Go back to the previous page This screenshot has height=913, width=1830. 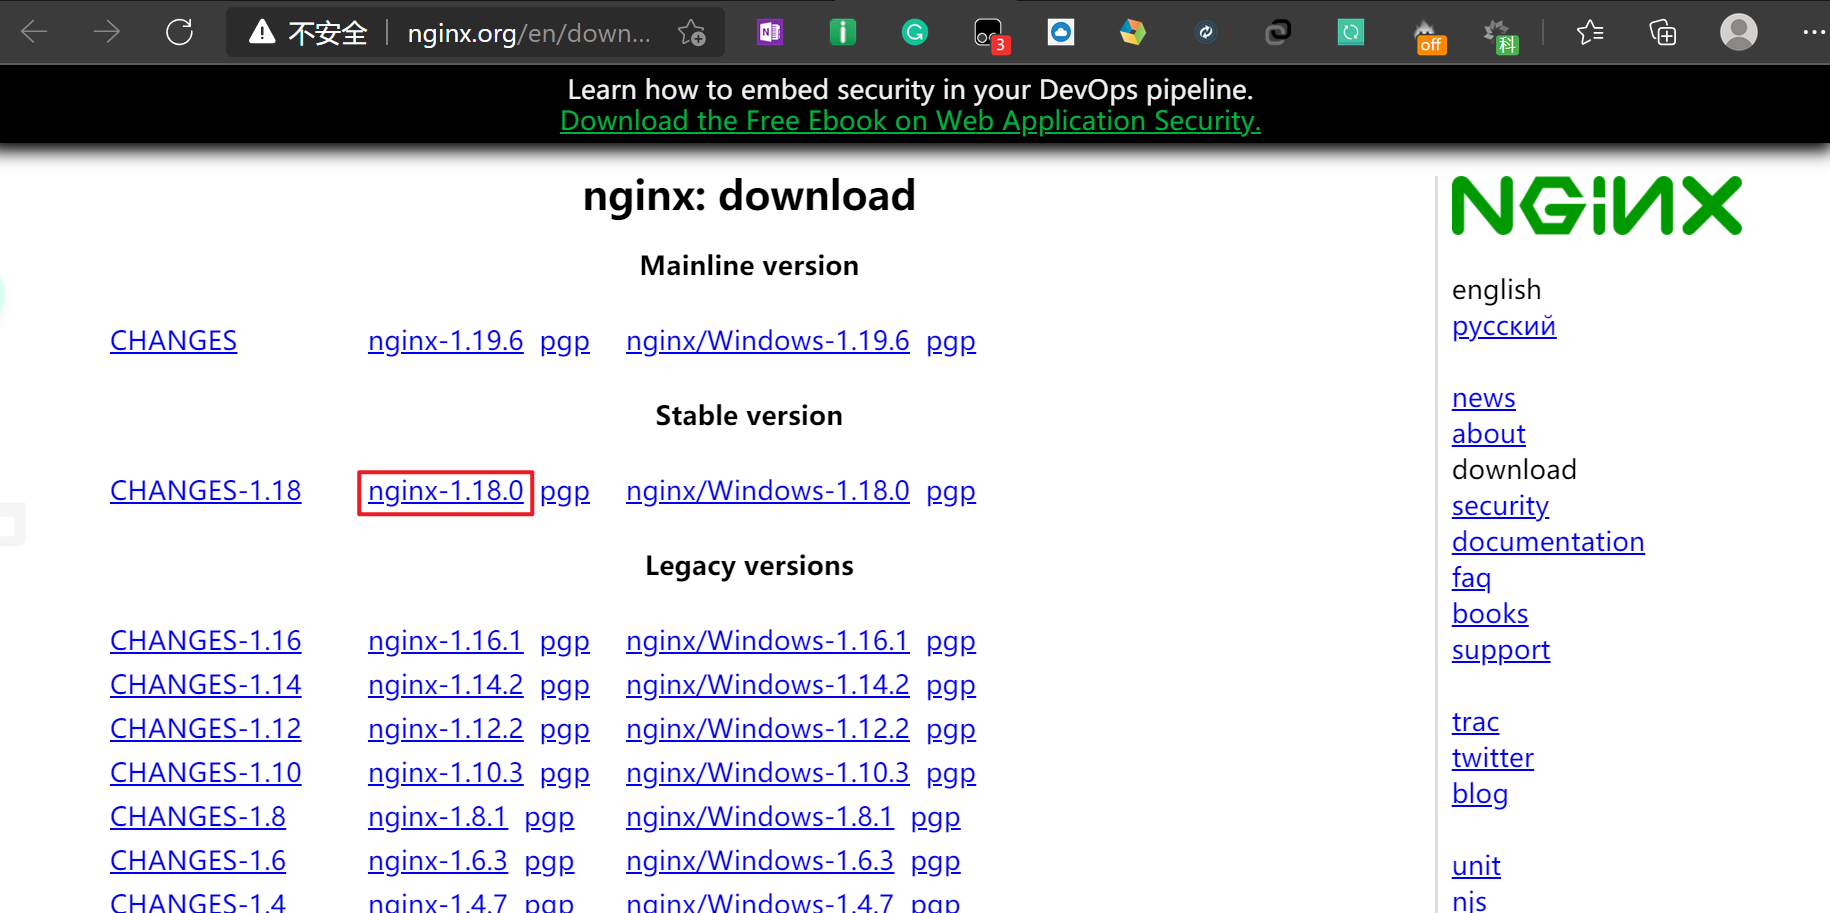pyautogui.click(x=35, y=32)
